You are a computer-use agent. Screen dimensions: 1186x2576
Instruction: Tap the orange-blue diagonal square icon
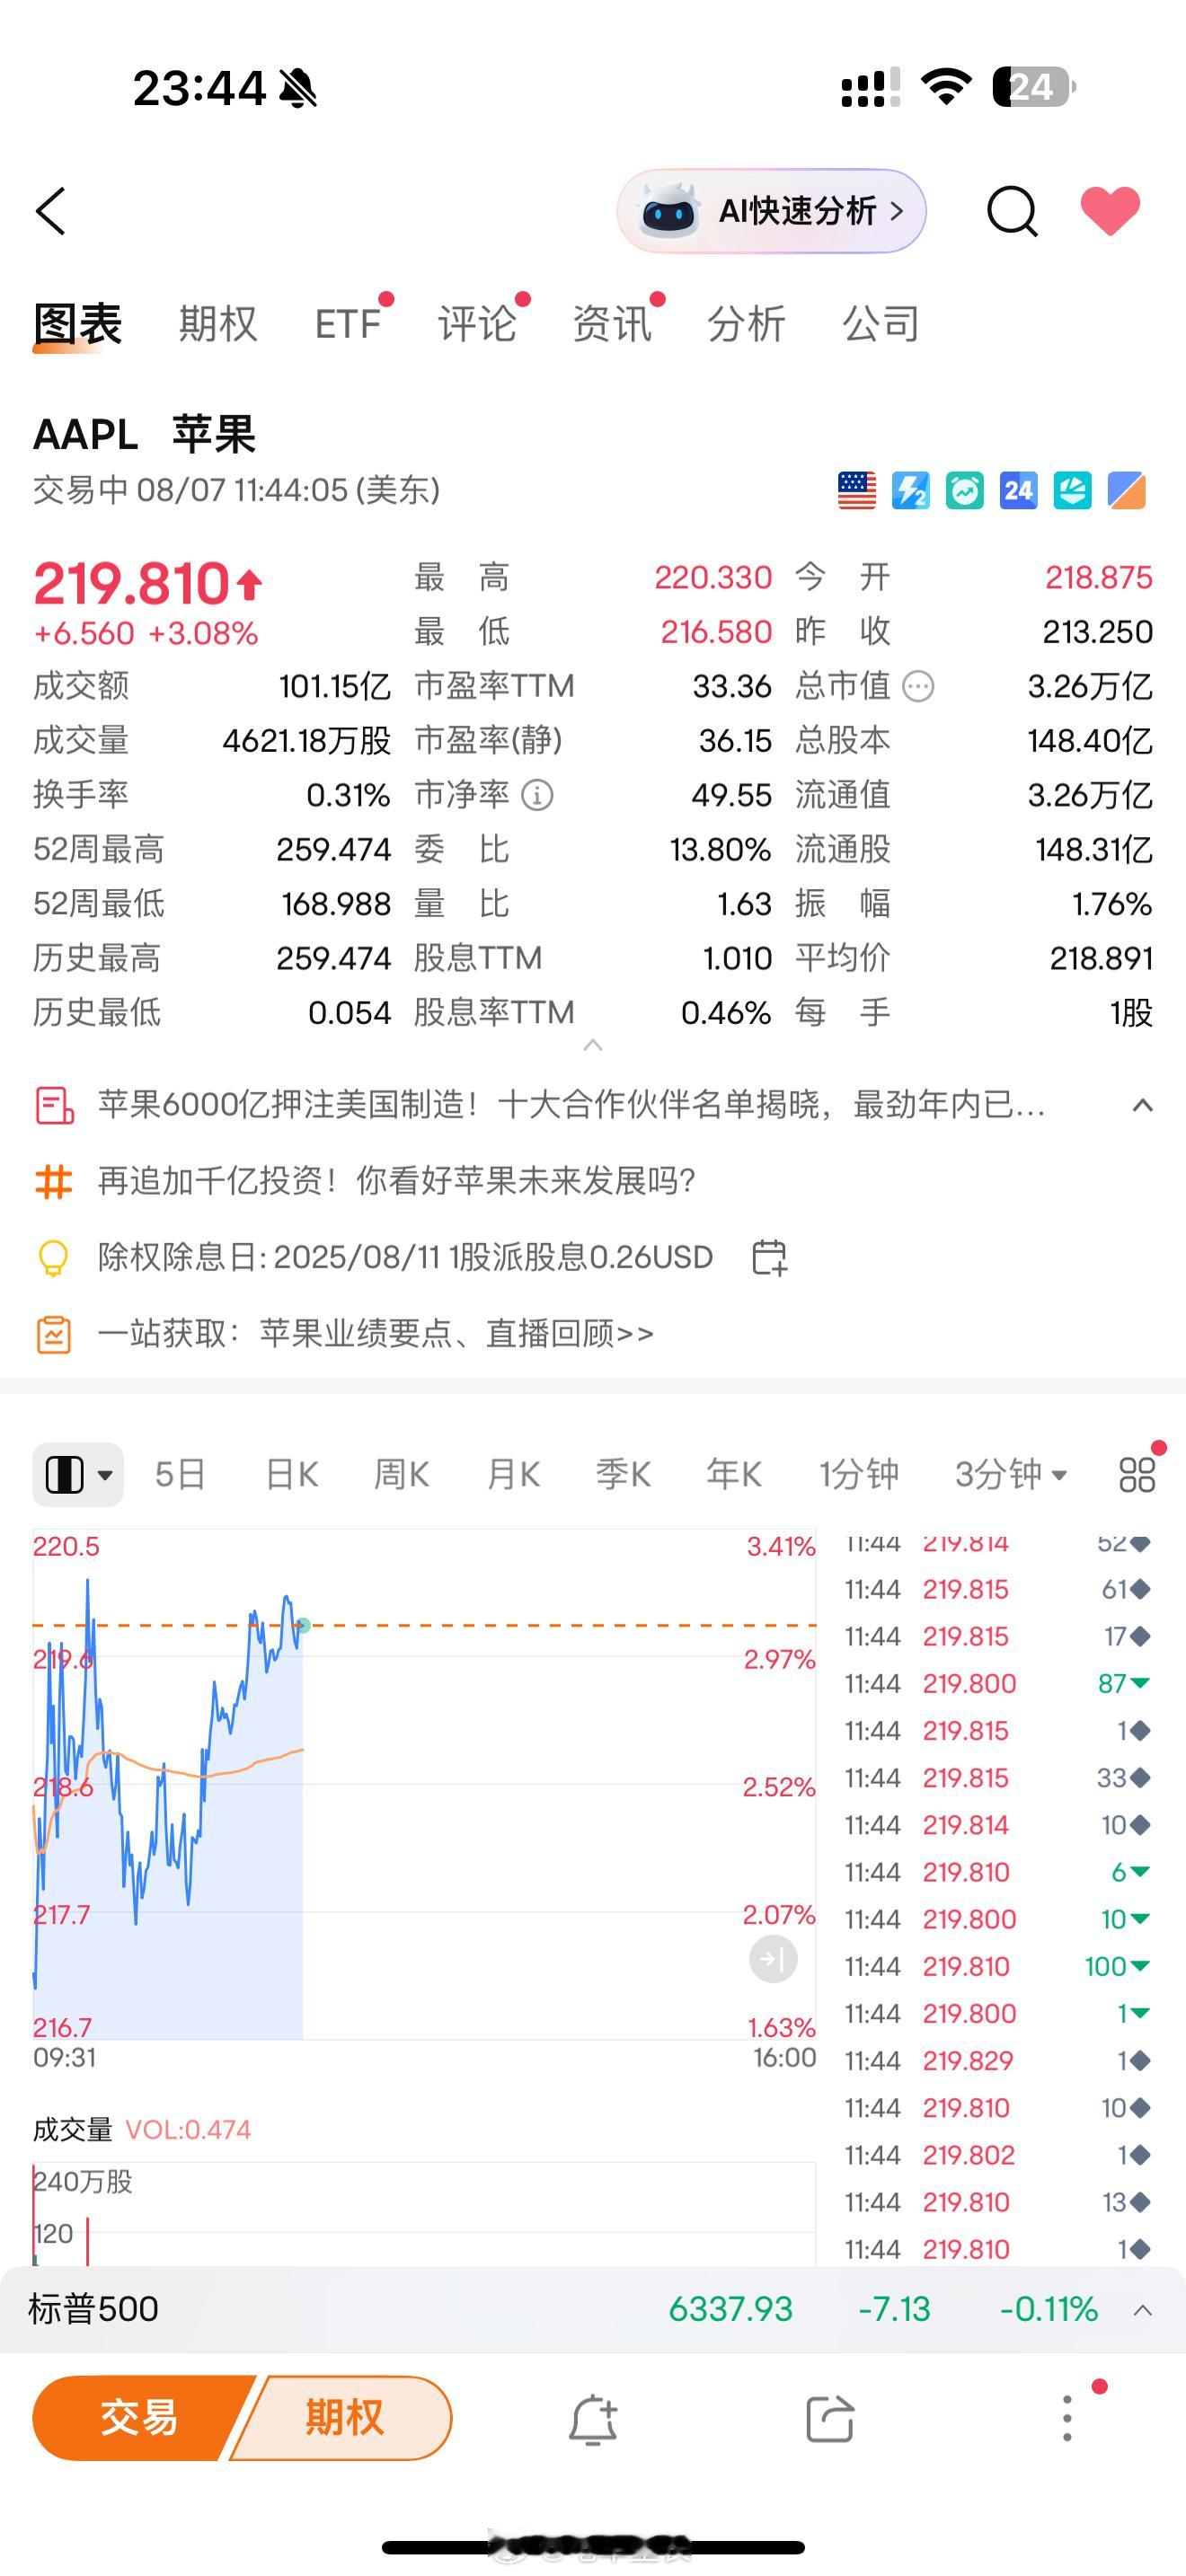(x=1127, y=490)
